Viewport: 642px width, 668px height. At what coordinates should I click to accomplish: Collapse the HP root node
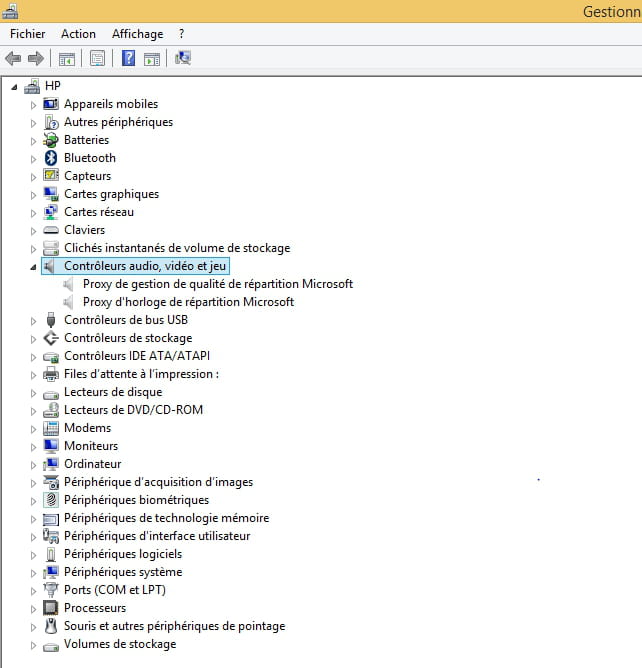[x=14, y=87]
